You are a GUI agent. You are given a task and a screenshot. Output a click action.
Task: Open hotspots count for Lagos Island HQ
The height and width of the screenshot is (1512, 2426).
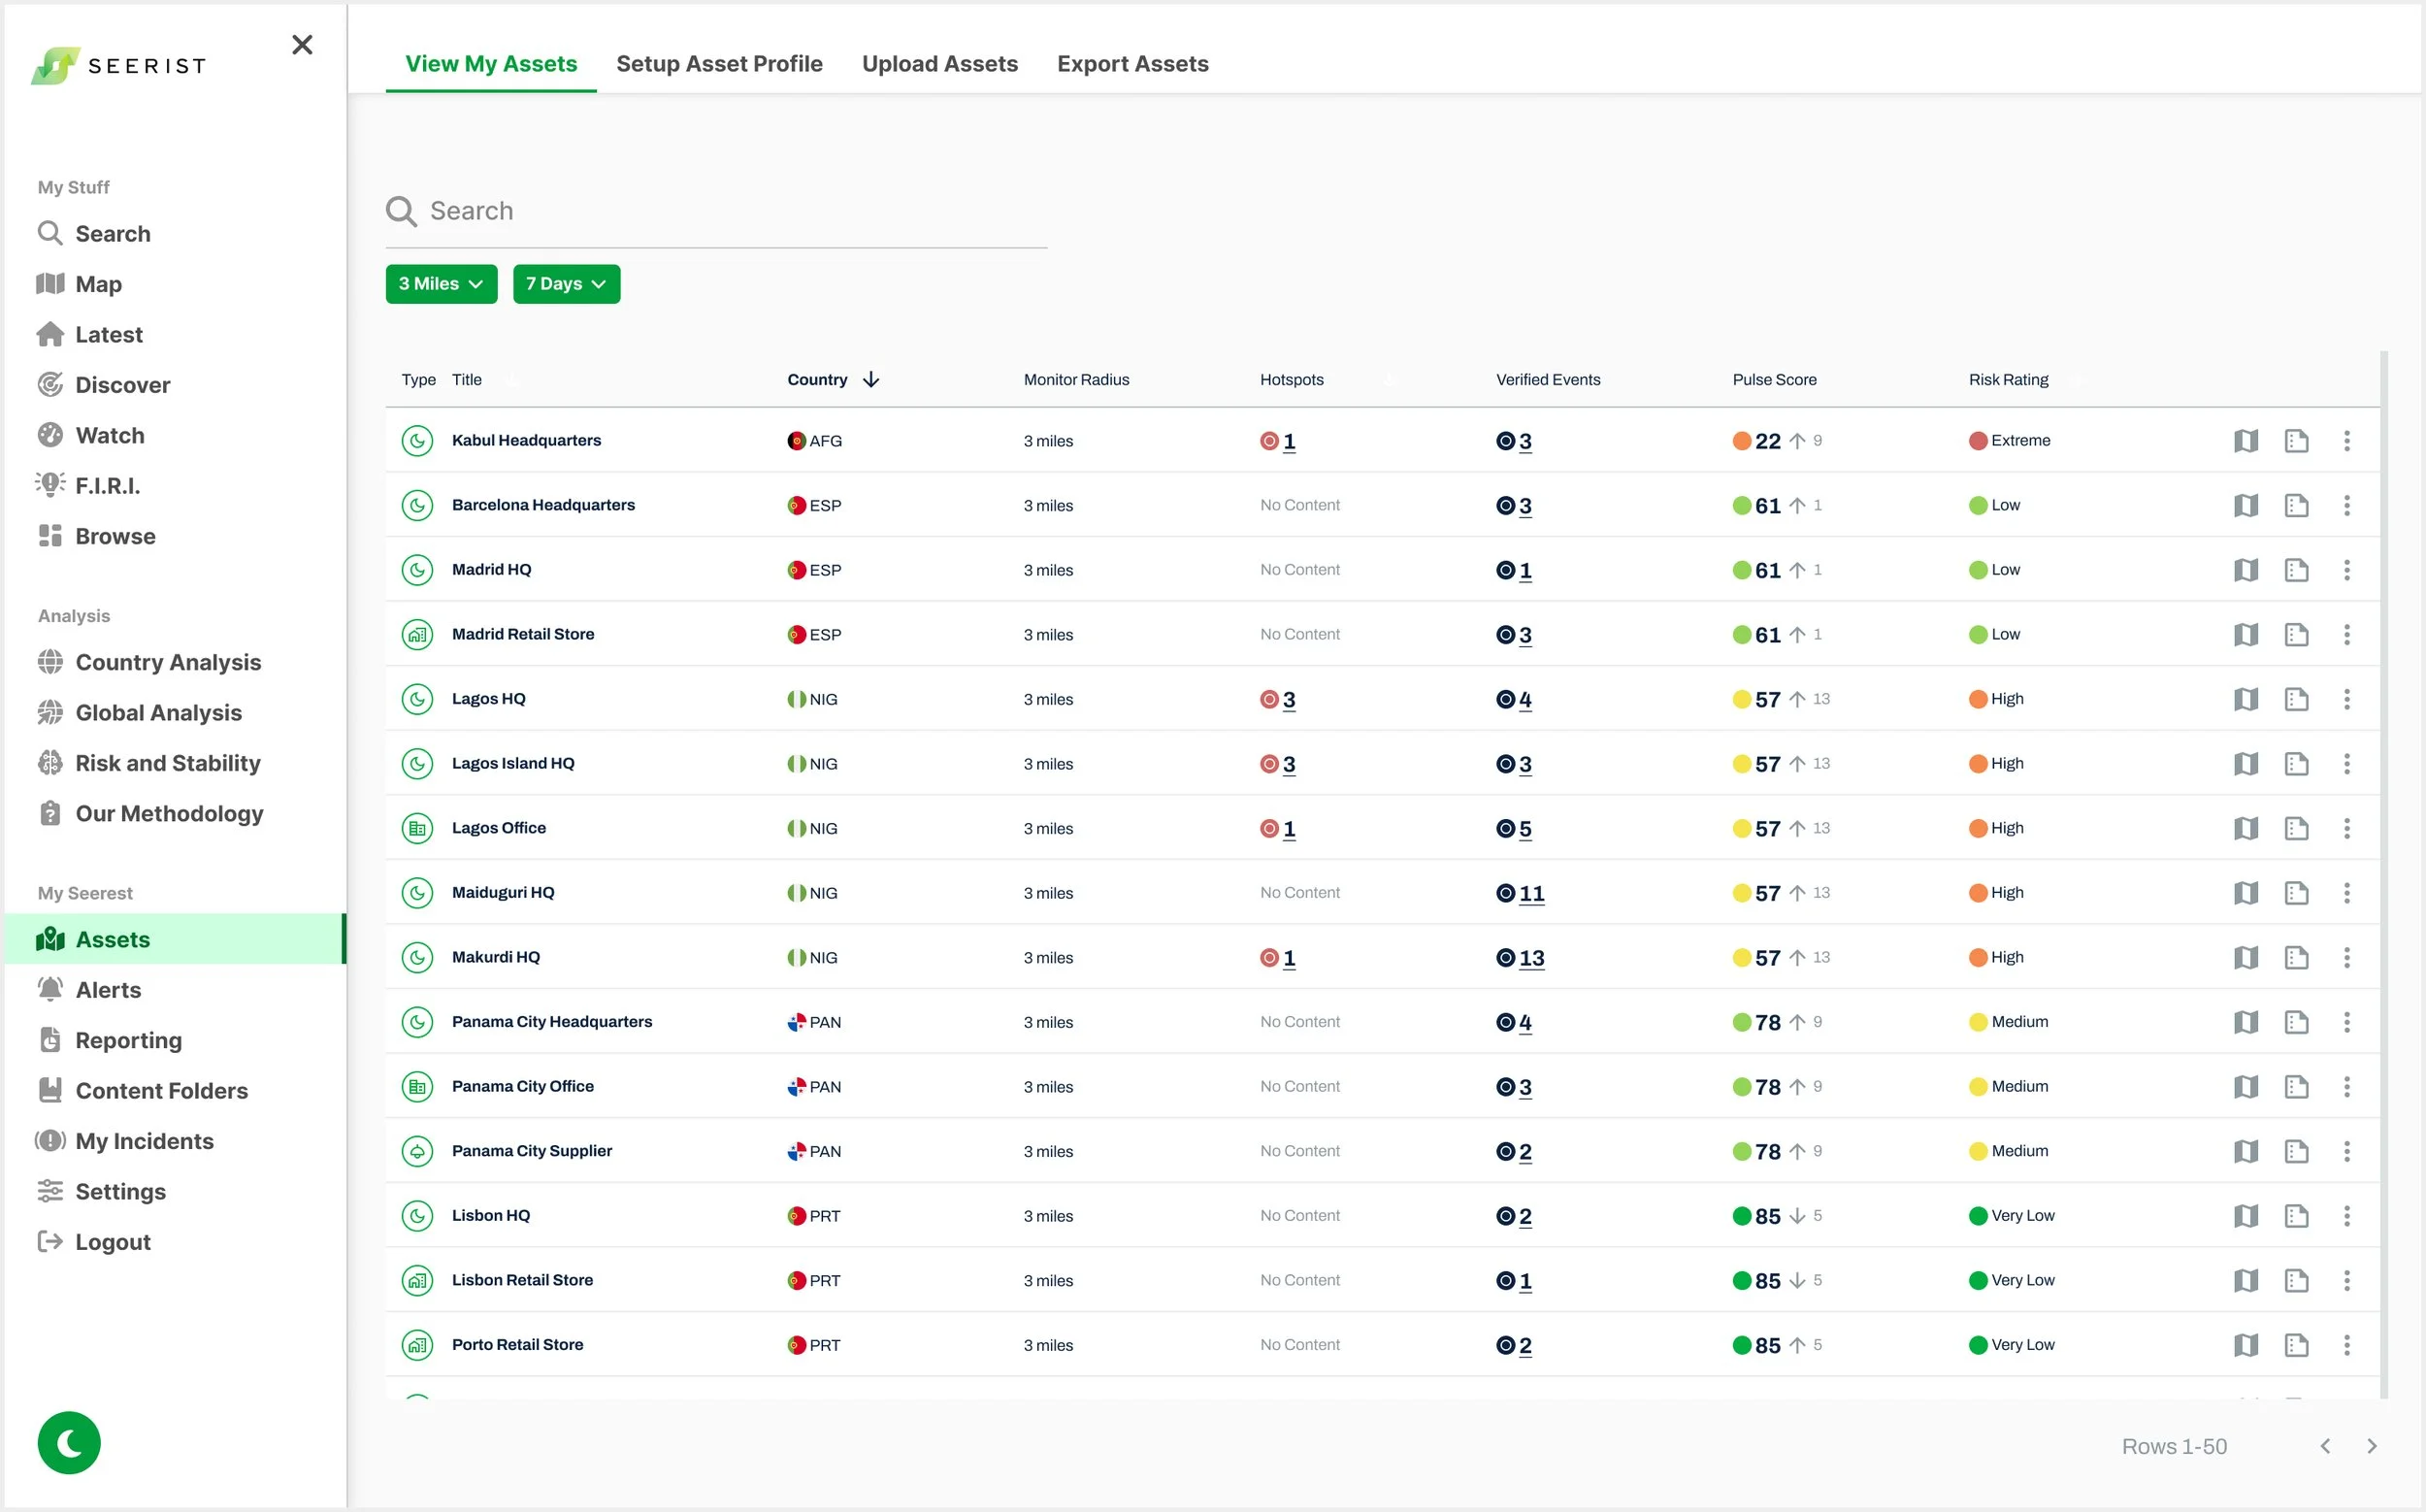[1288, 764]
